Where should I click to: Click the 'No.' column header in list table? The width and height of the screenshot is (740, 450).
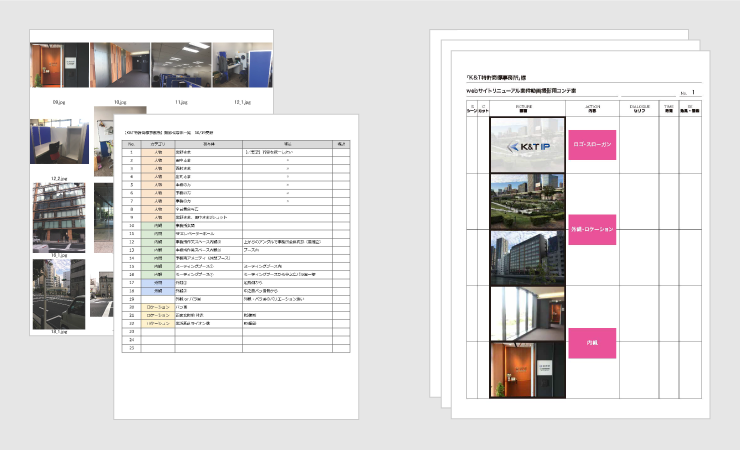131,144
